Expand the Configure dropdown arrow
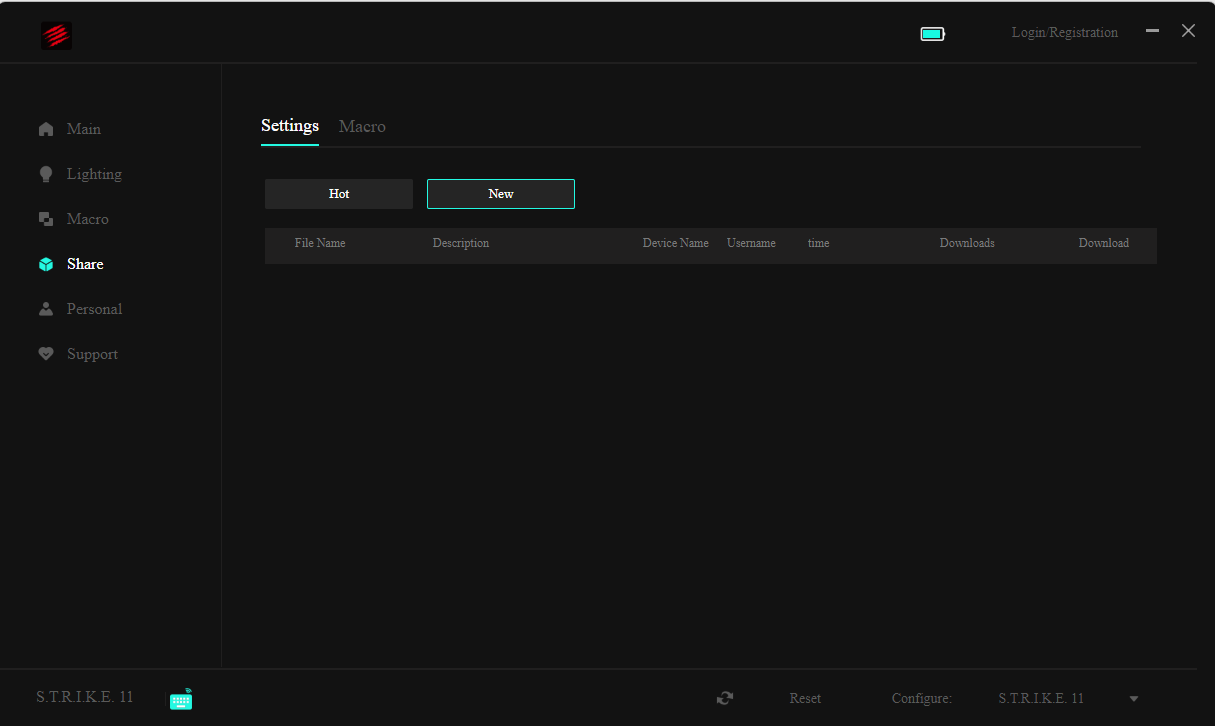Viewport: 1215px width, 726px height. (1134, 699)
